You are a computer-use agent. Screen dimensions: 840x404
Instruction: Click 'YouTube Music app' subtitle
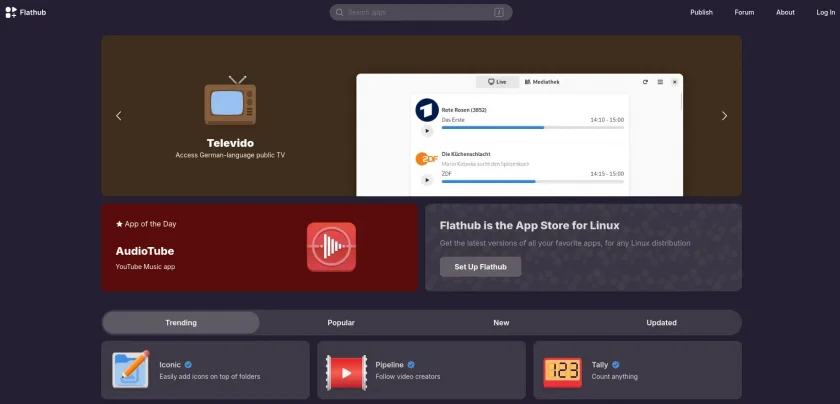click(x=145, y=266)
